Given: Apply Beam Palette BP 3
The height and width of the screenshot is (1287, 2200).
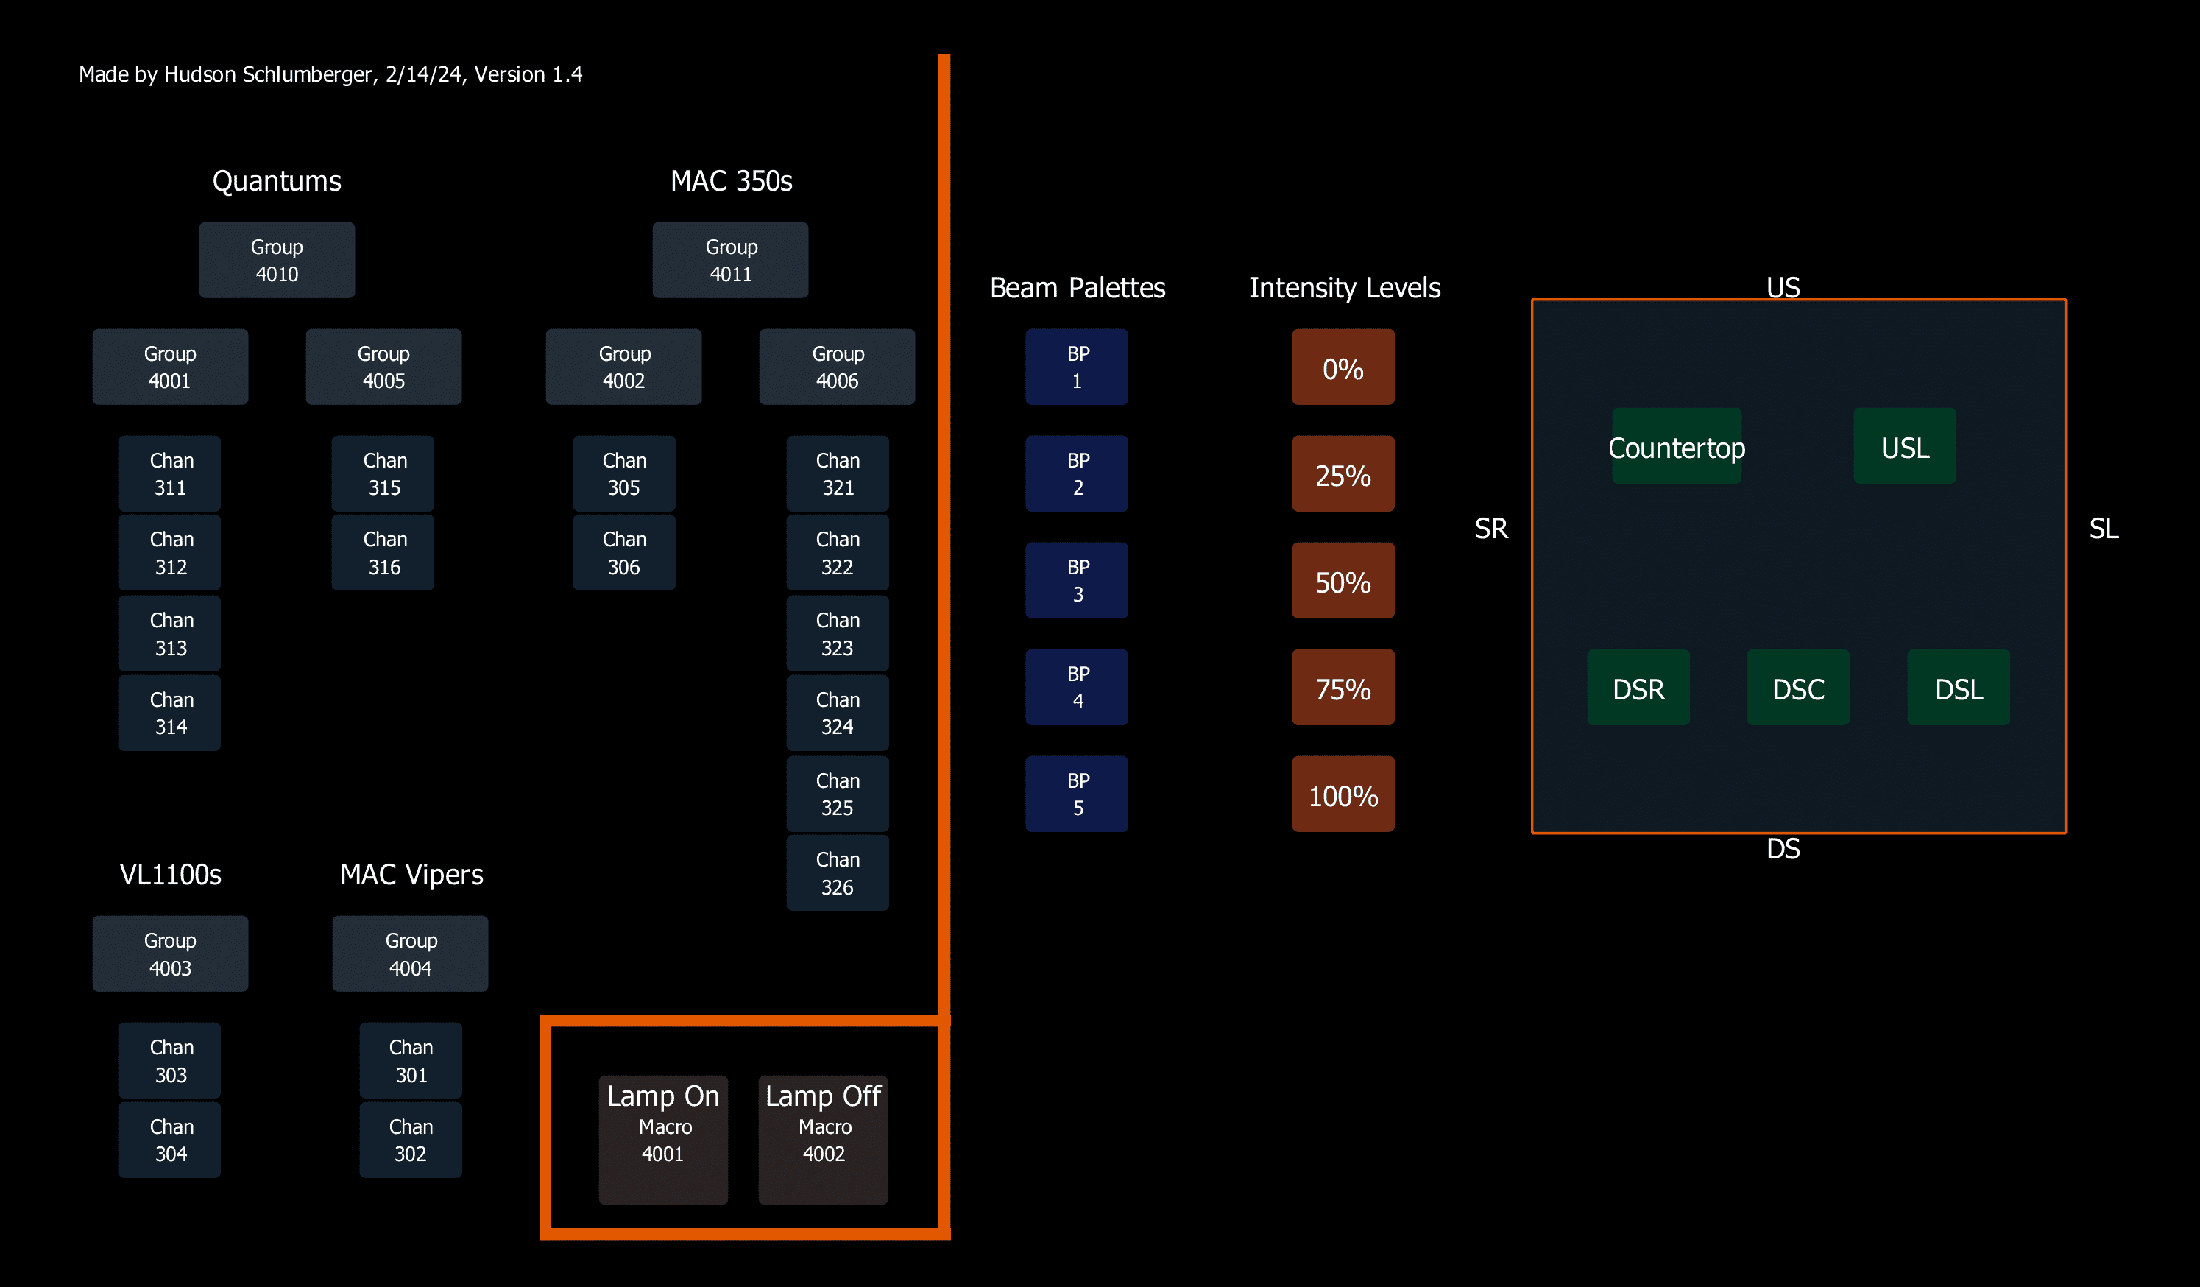Looking at the screenshot, I should point(1077,580).
